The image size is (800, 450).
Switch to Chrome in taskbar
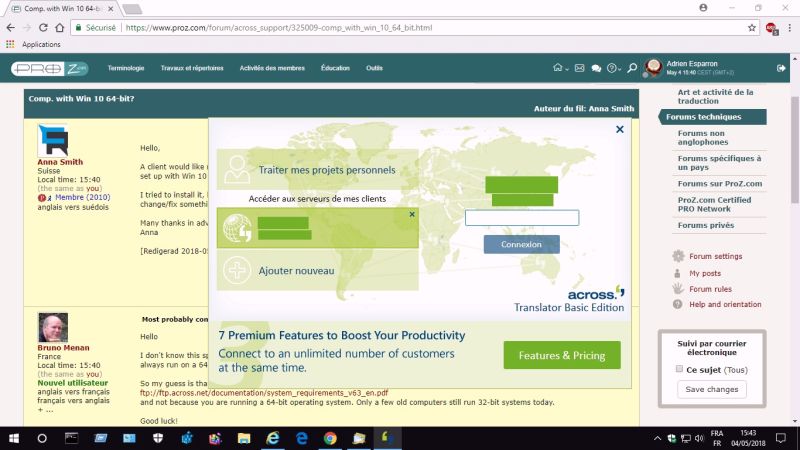click(x=330, y=438)
